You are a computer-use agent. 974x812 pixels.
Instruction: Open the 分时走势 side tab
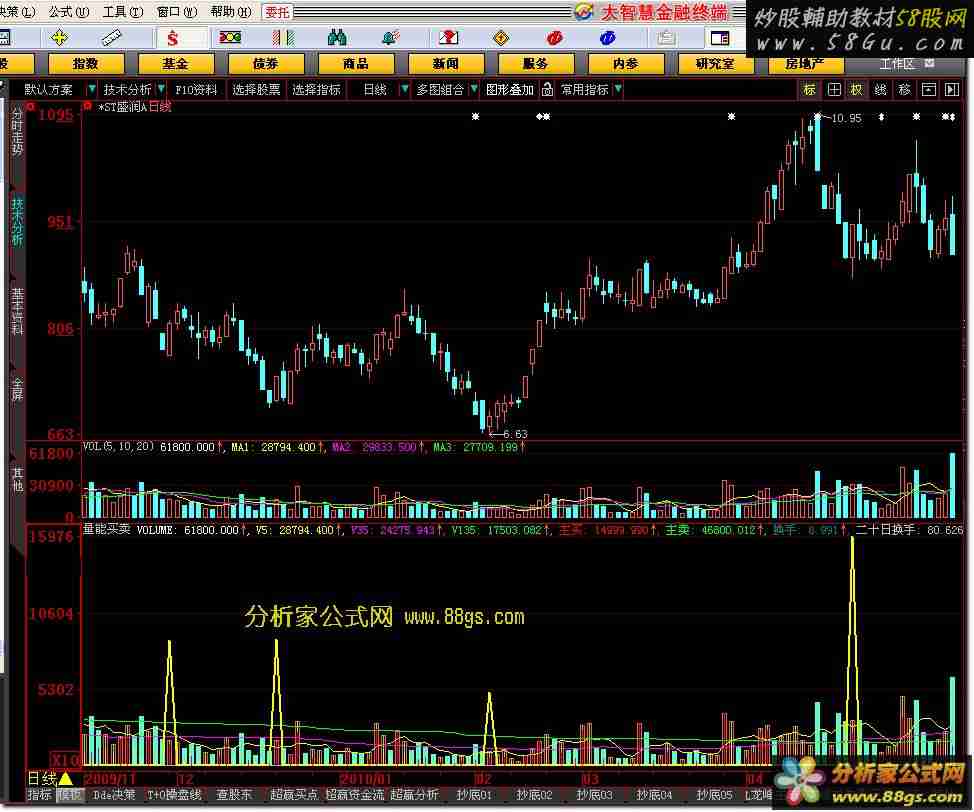point(17,132)
